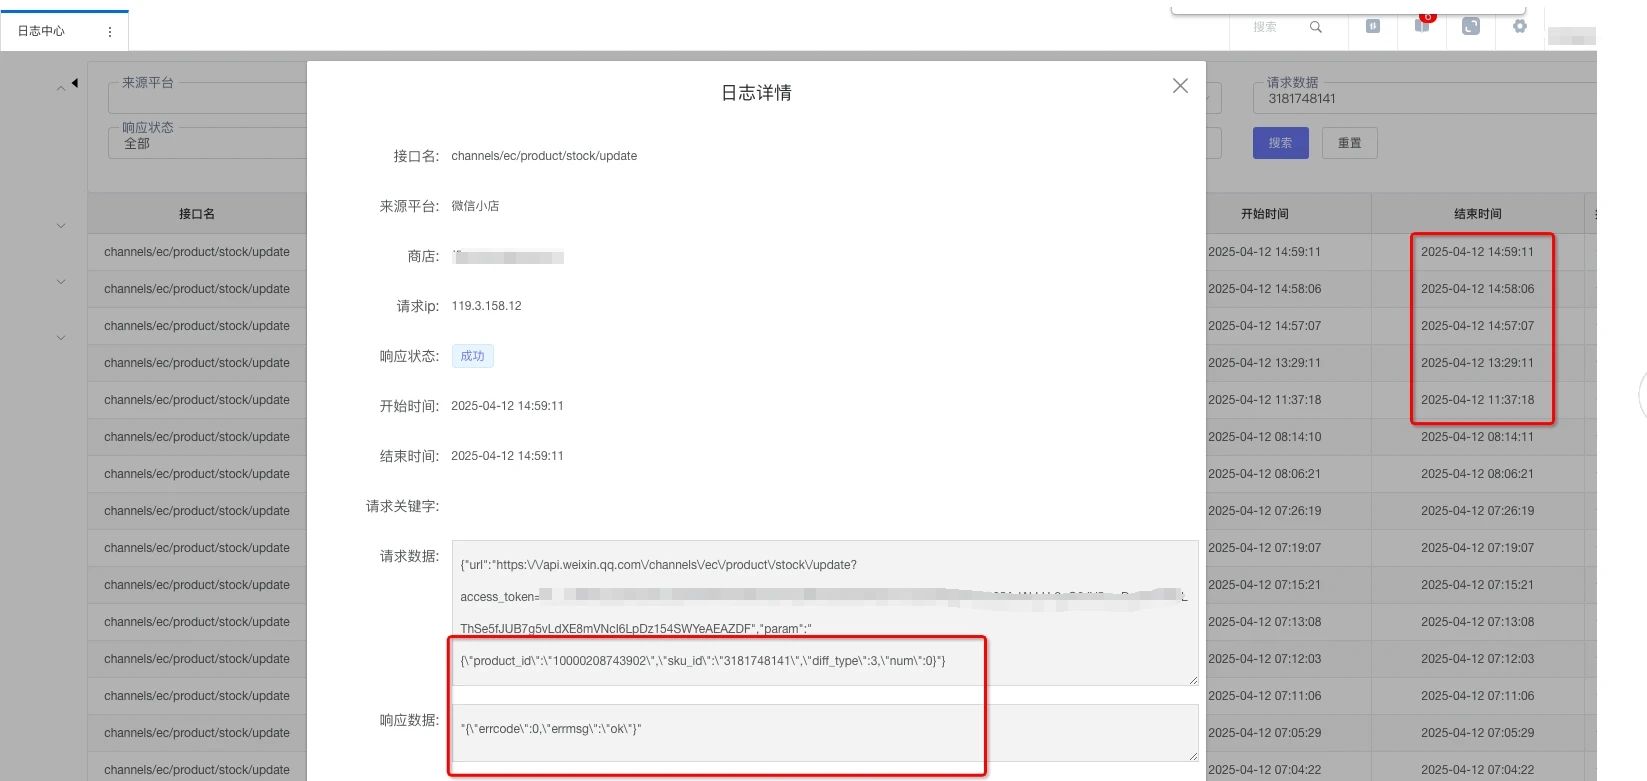Click start time cell 2025-04-12 13:29:11

click(1264, 363)
